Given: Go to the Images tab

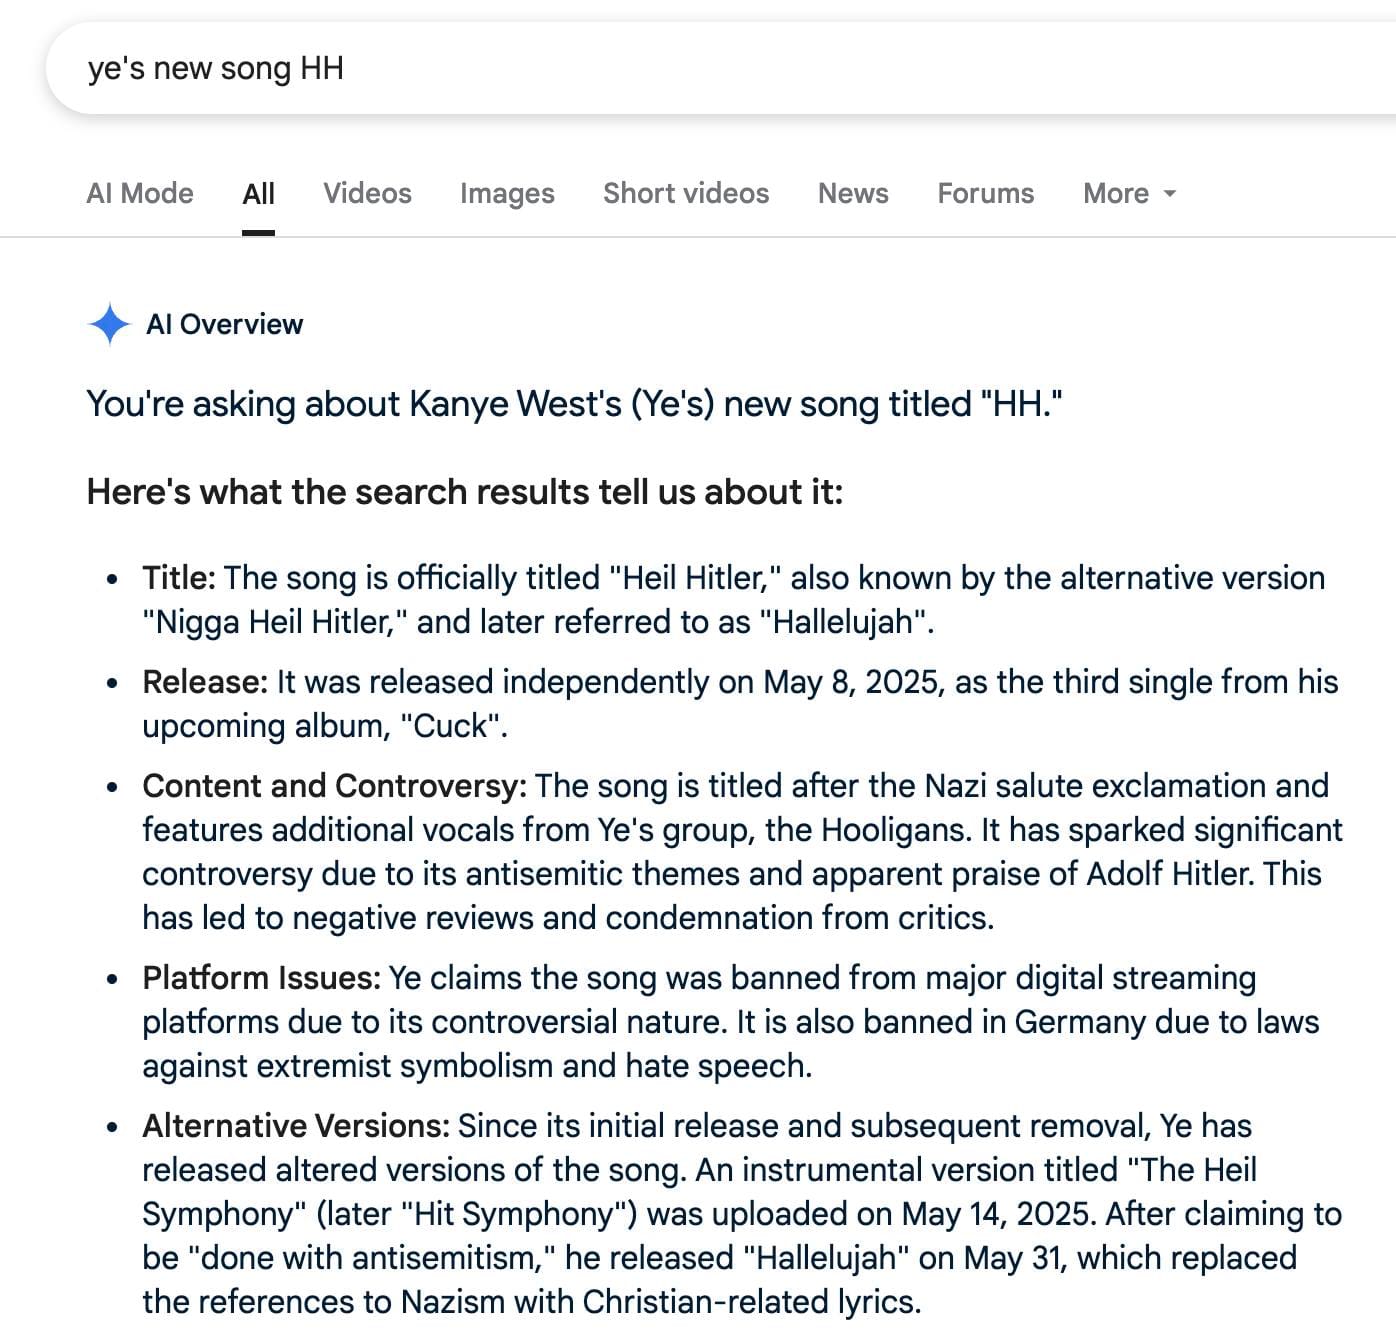Looking at the screenshot, I should pyautogui.click(x=507, y=193).
